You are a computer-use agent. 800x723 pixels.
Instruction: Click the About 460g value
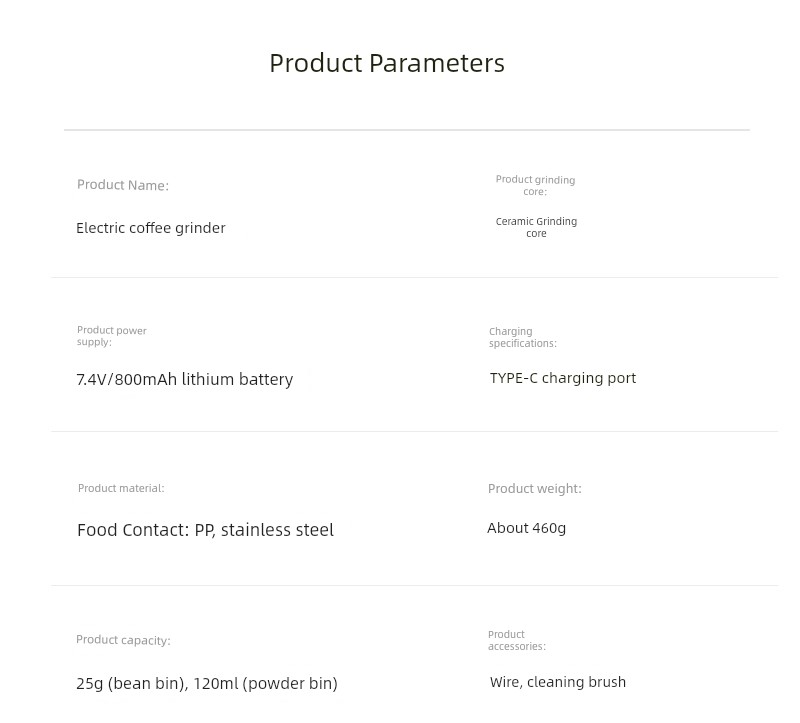527,528
